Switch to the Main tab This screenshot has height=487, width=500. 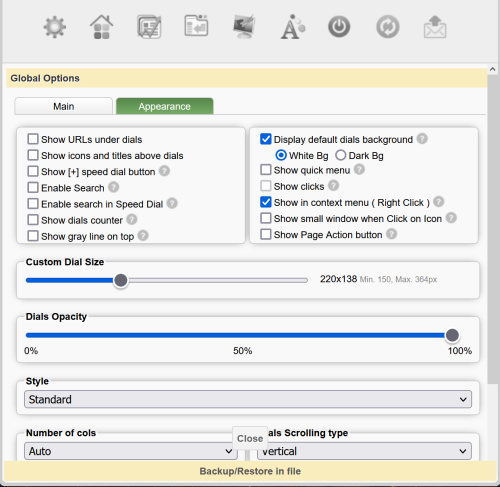[63, 106]
